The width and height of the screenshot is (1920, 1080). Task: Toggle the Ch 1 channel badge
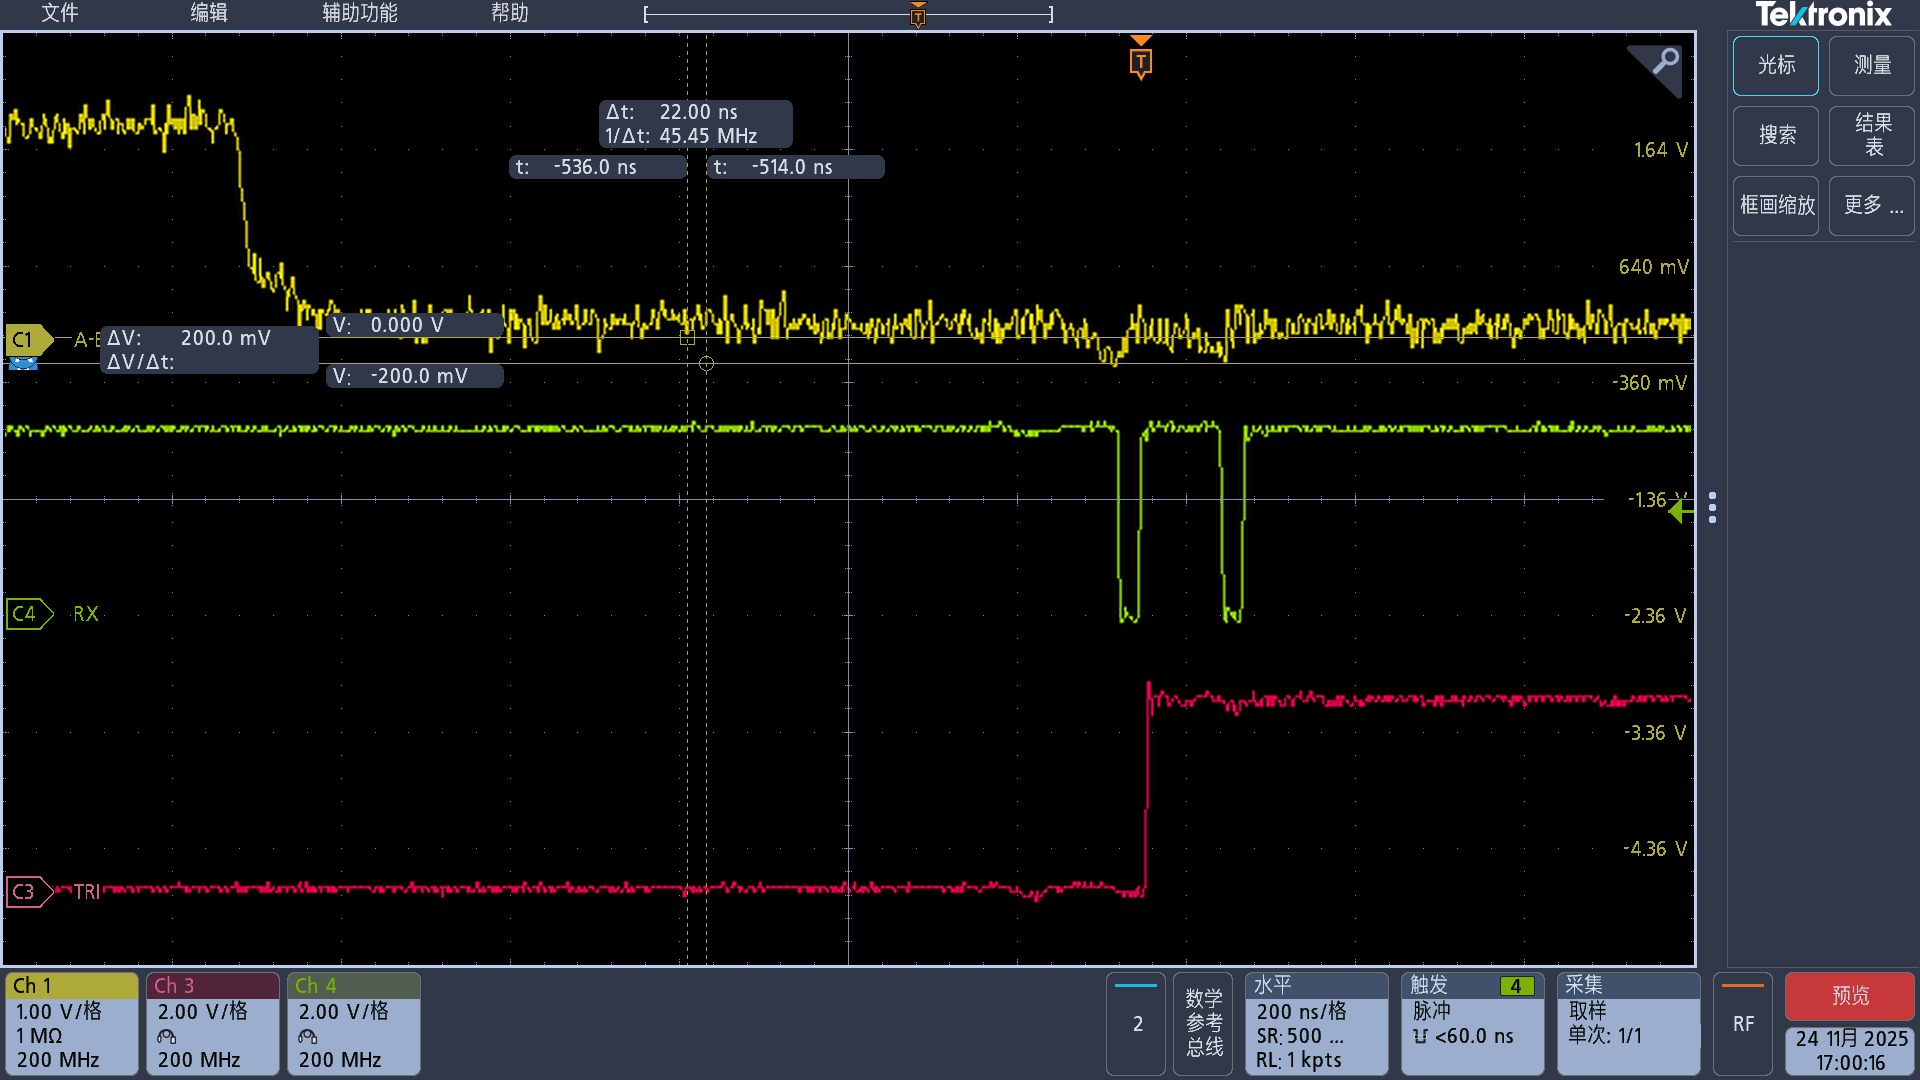[x=71, y=1023]
